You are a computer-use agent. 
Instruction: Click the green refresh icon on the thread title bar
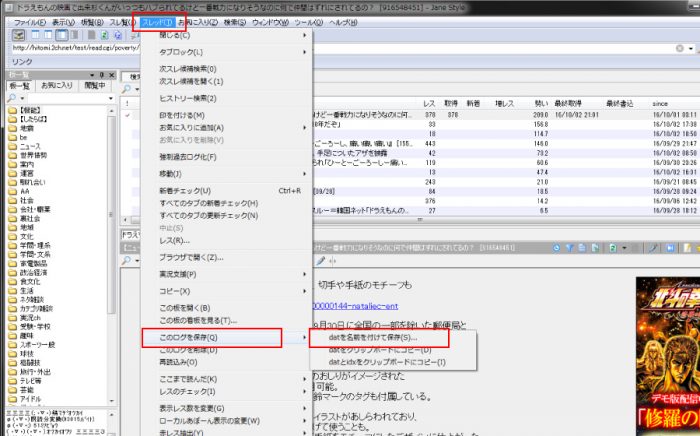point(613,248)
